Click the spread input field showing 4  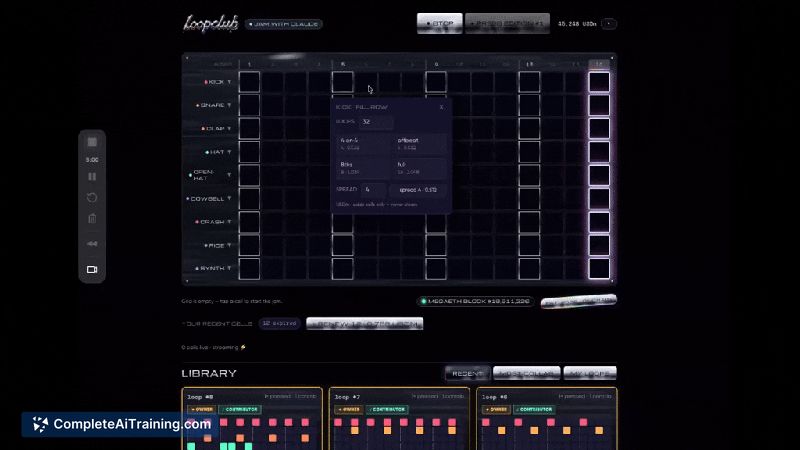pyautogui.click(x=373, y=189)
